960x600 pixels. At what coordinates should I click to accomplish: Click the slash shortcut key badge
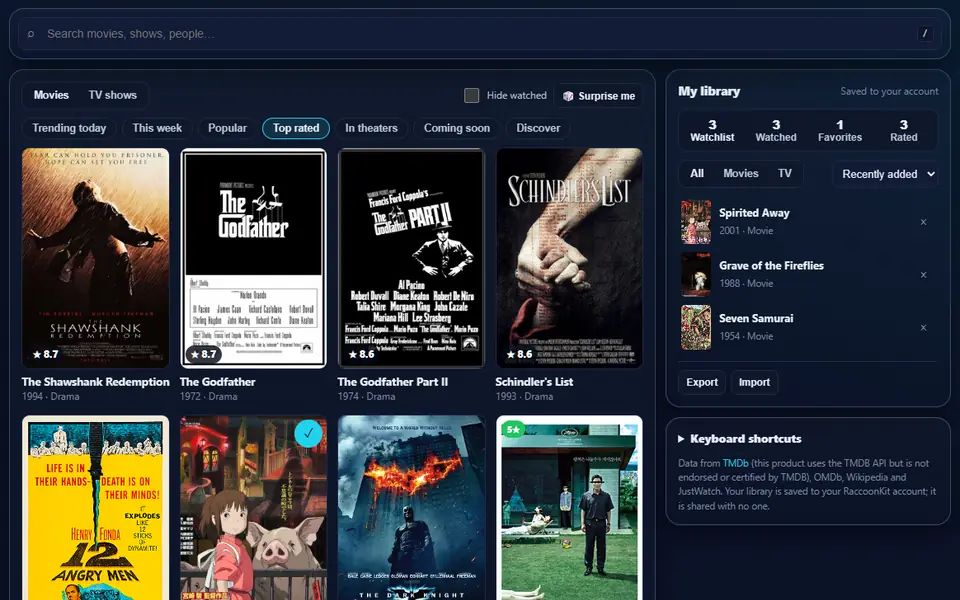925,34
